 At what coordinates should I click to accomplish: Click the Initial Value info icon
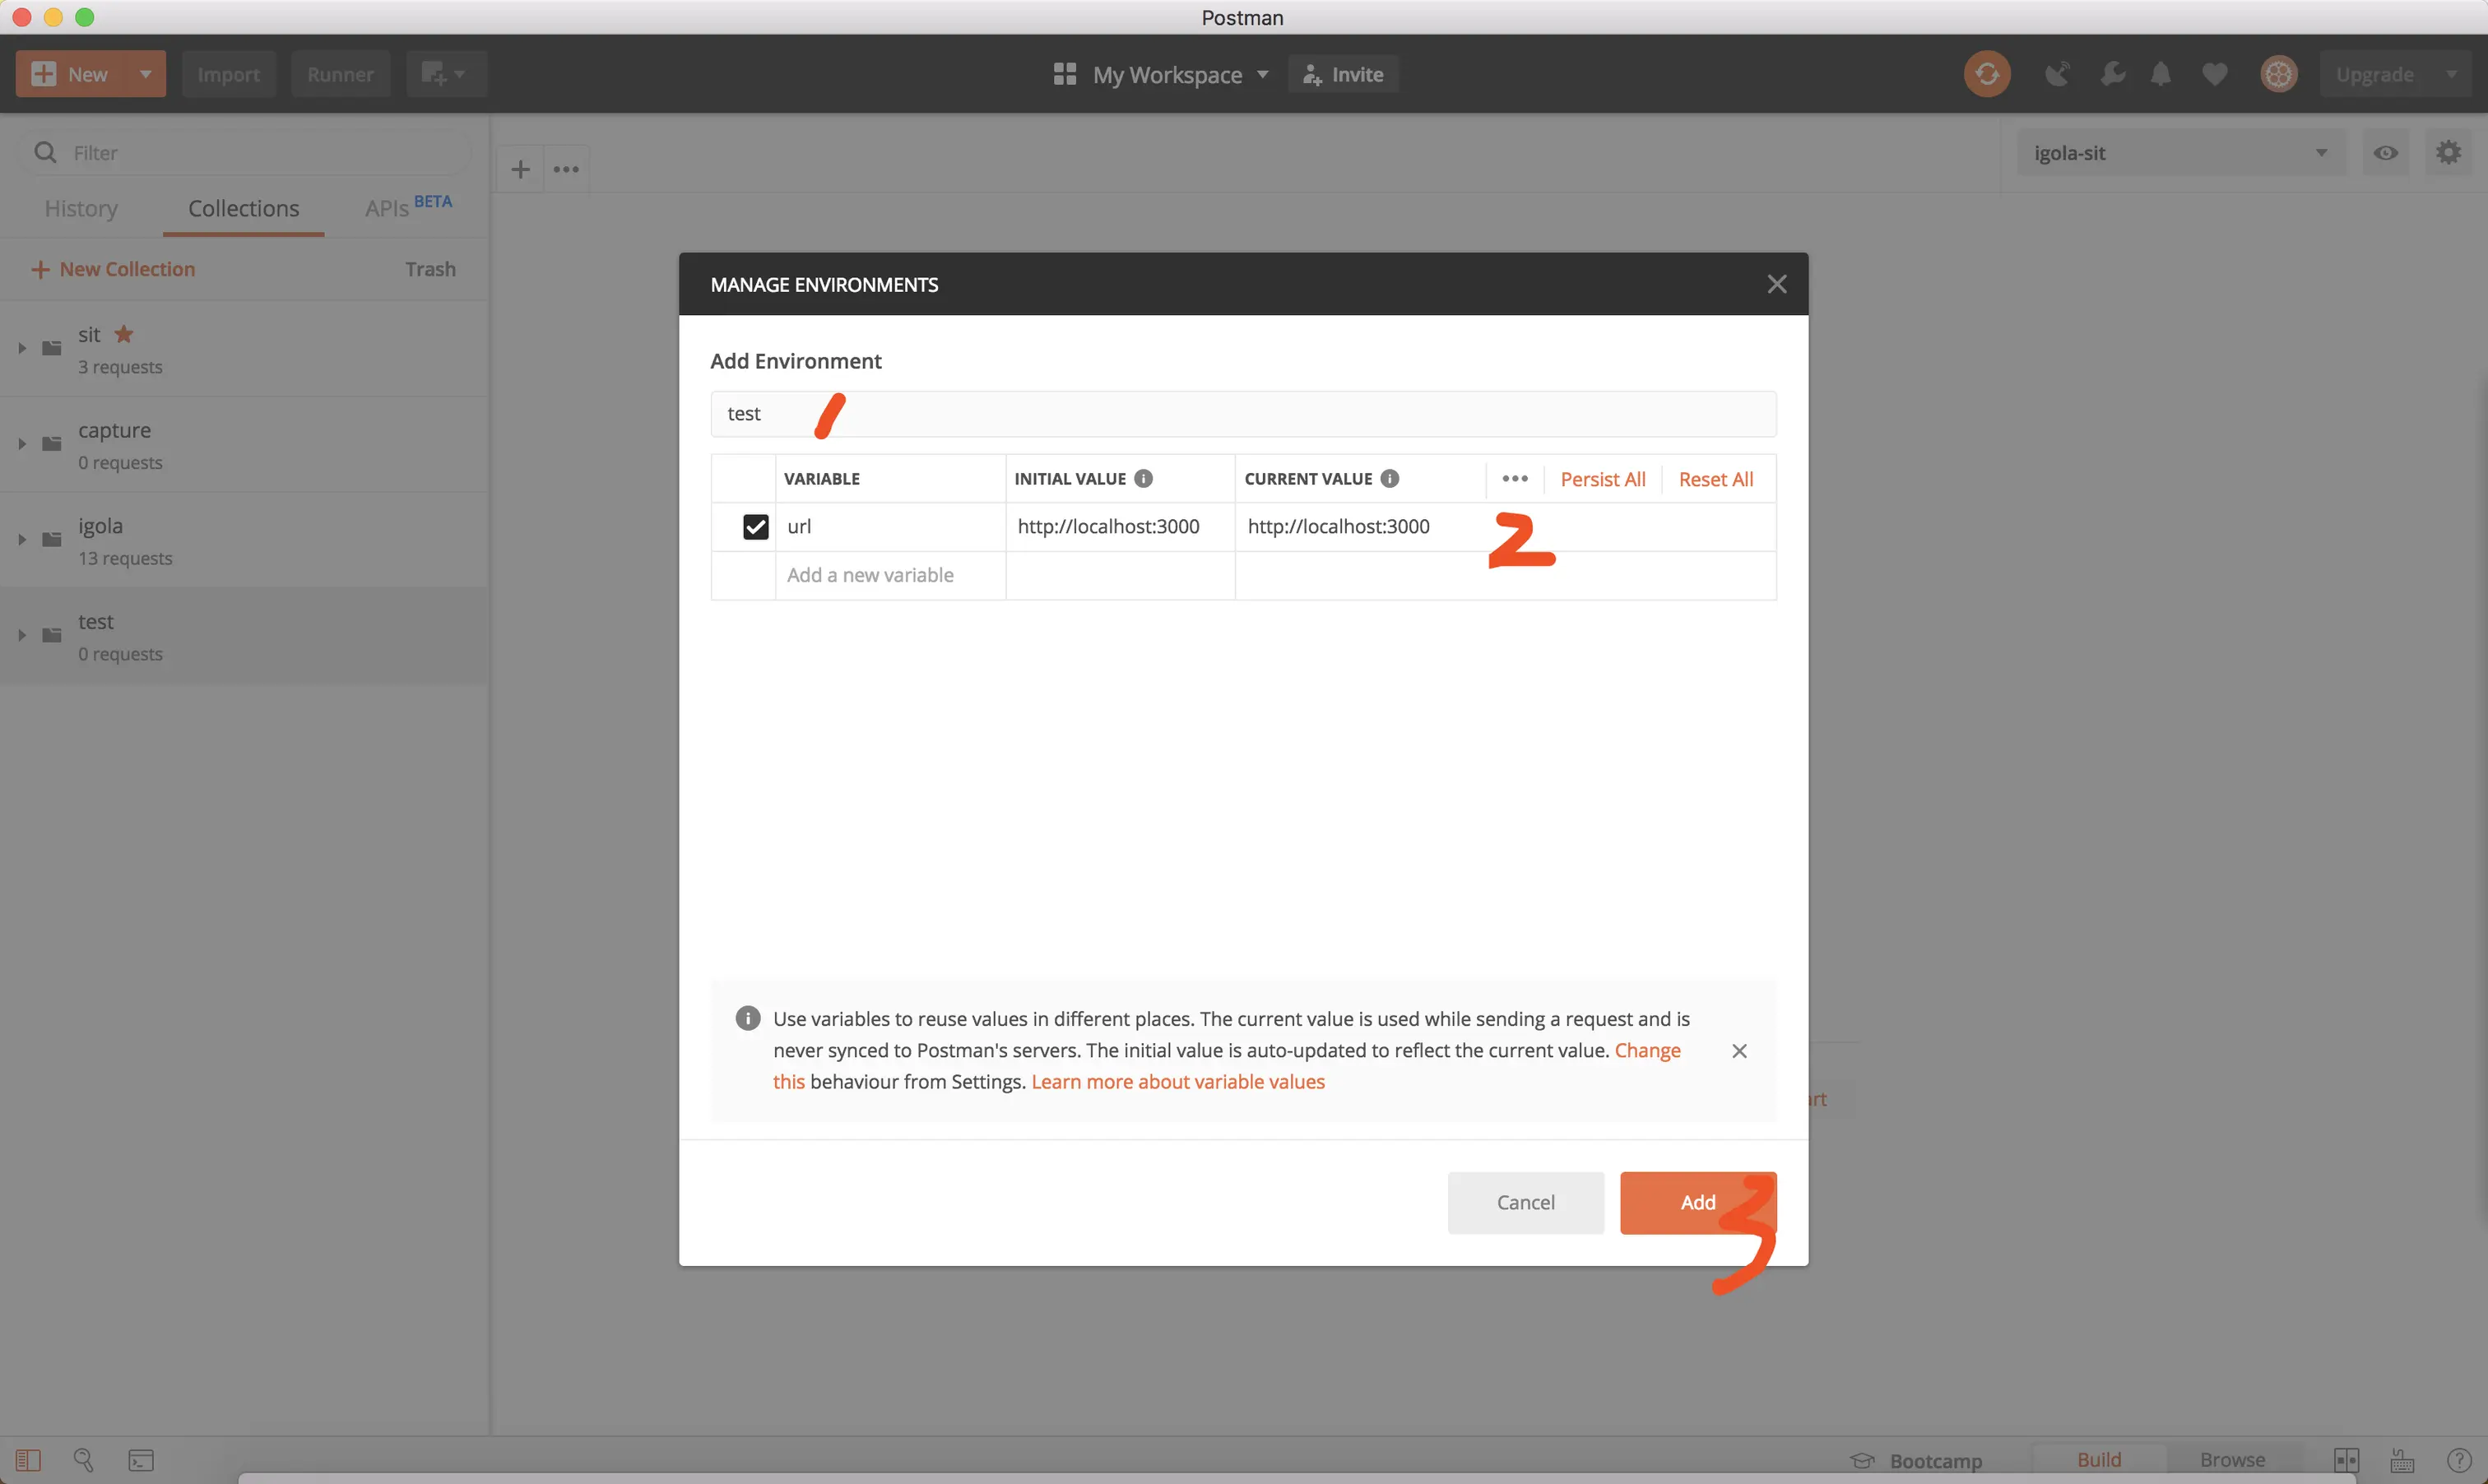(1143, 479)
